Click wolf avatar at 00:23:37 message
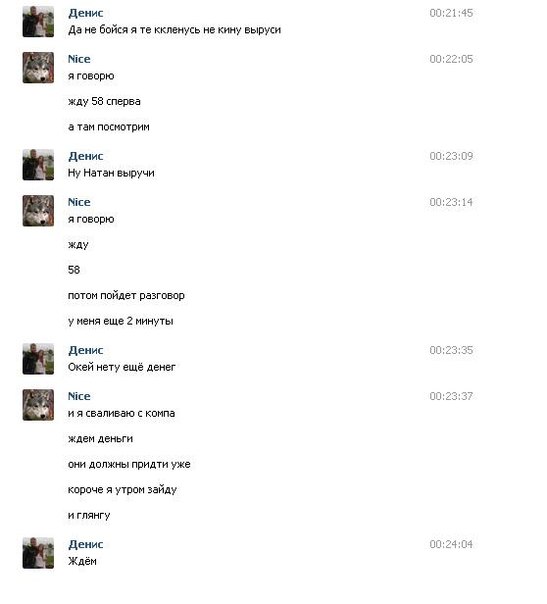 pyautogui.click(x=38, y=405)
